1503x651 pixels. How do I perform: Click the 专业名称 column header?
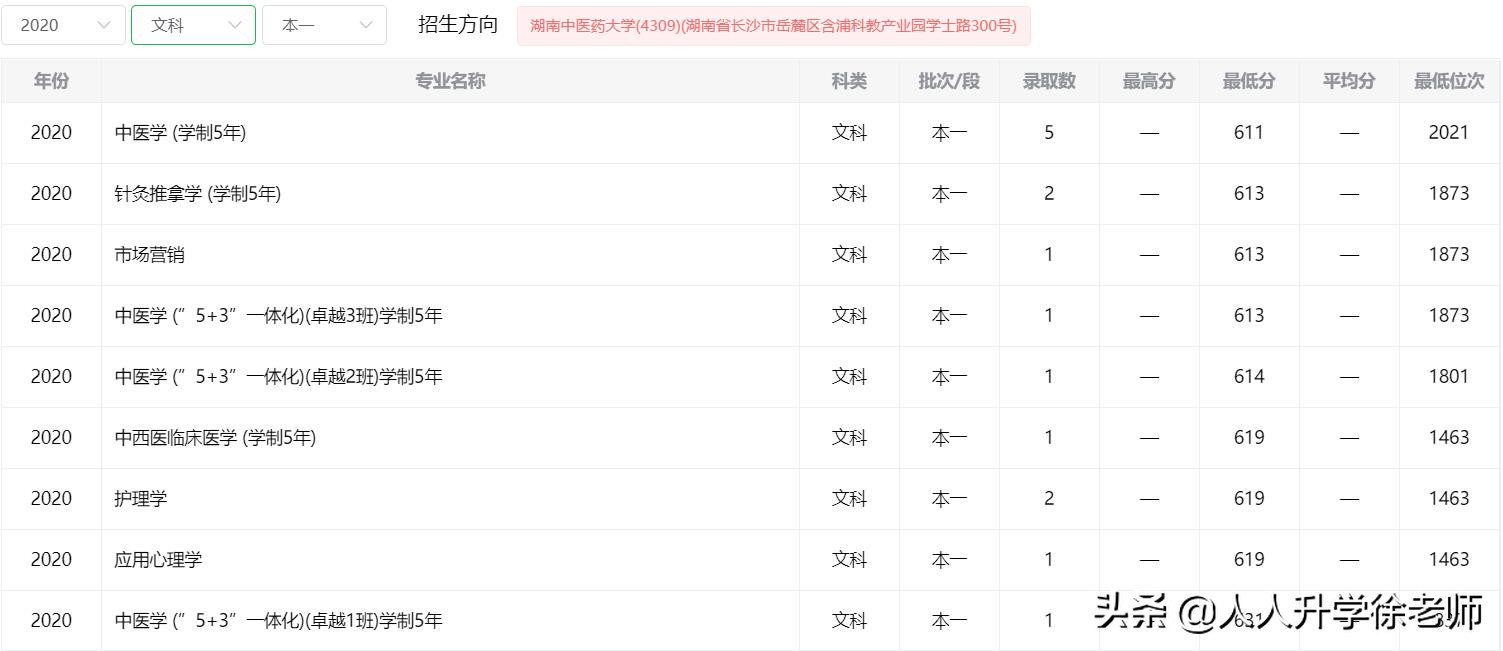click(450, 81)
